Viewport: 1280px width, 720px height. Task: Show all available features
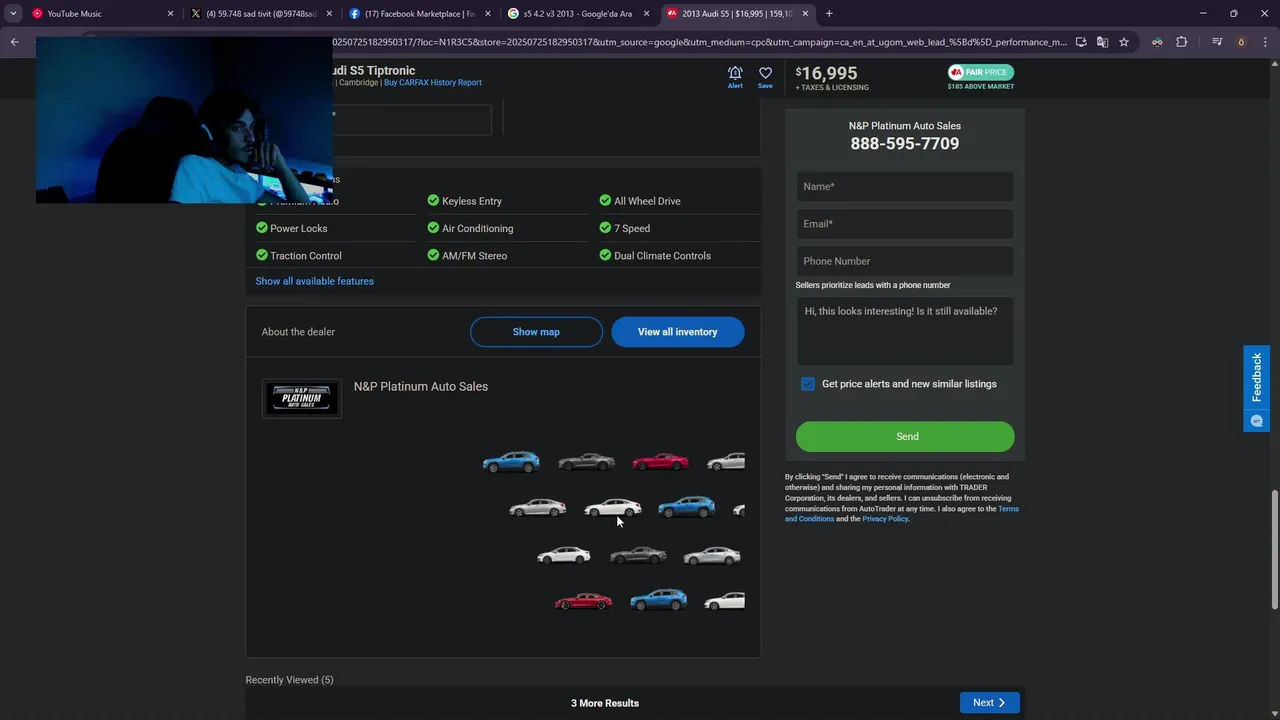314,281
